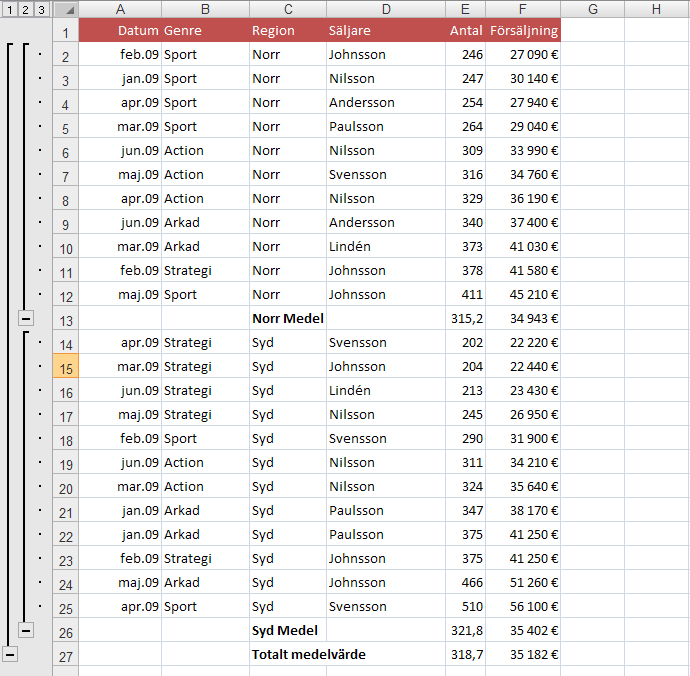Click the Region header cell

(288, 30)
